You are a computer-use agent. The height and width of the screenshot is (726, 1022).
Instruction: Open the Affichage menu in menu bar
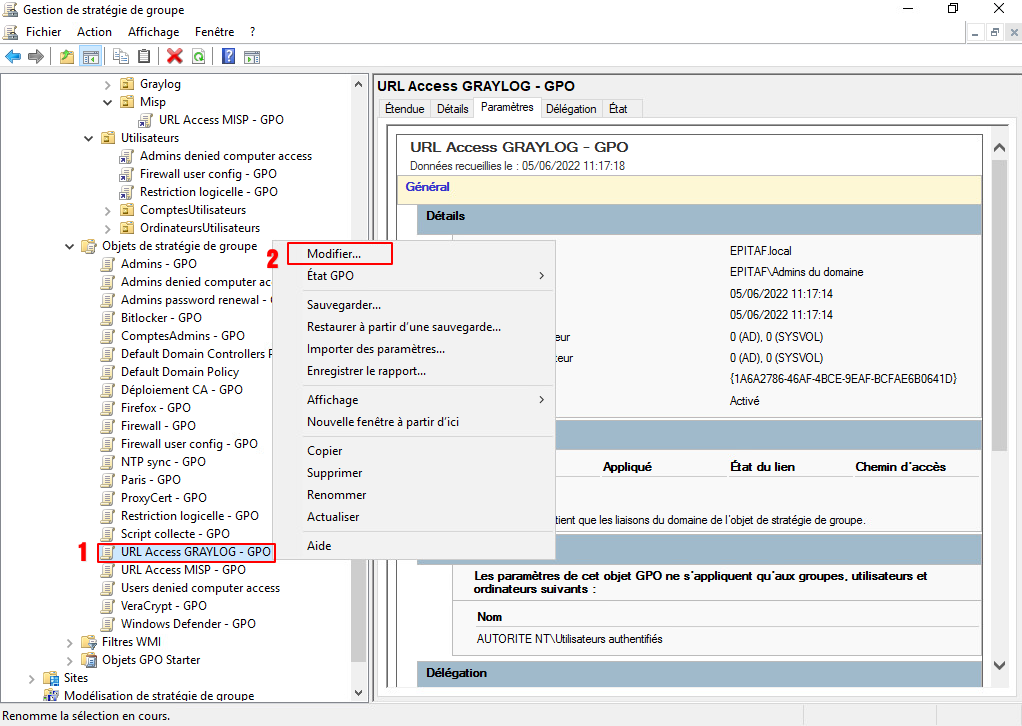tap(153, 32)
